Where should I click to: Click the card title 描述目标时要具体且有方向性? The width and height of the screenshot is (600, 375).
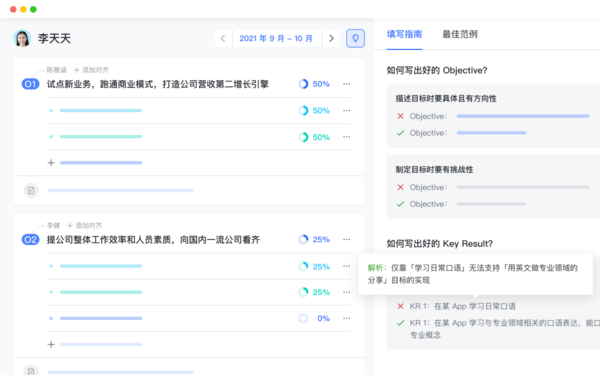pos(446,99)
